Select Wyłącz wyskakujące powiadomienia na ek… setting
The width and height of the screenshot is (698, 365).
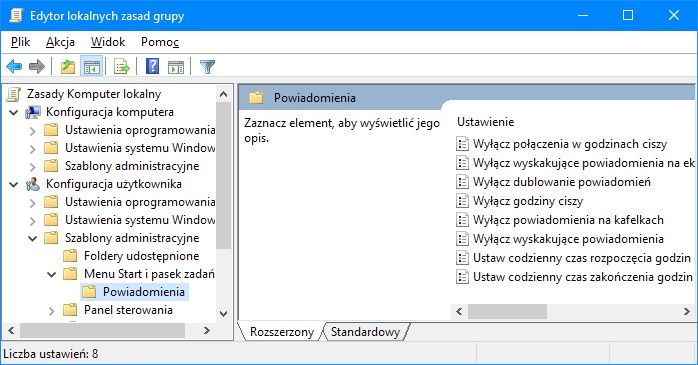coord(583,163)
